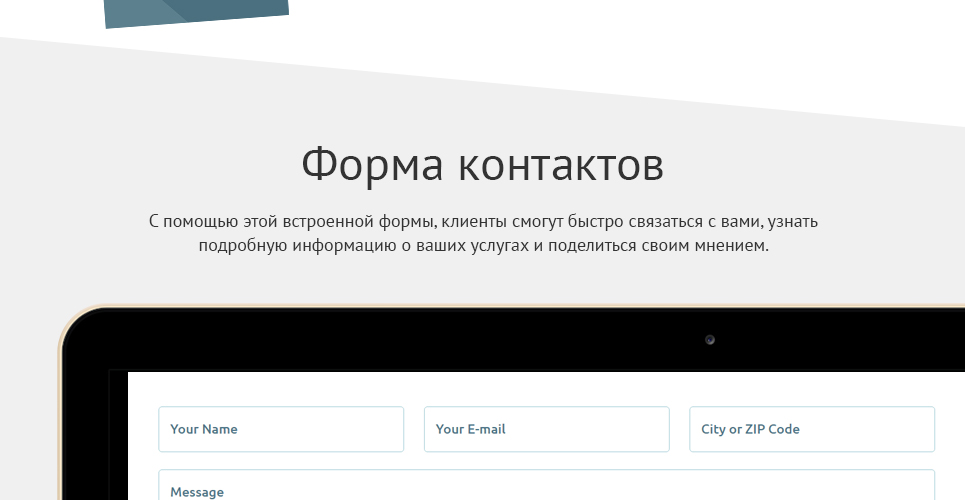Focus the Your E-mail field
This screenshot has height=500, width=965.
[x=547, y=429]
